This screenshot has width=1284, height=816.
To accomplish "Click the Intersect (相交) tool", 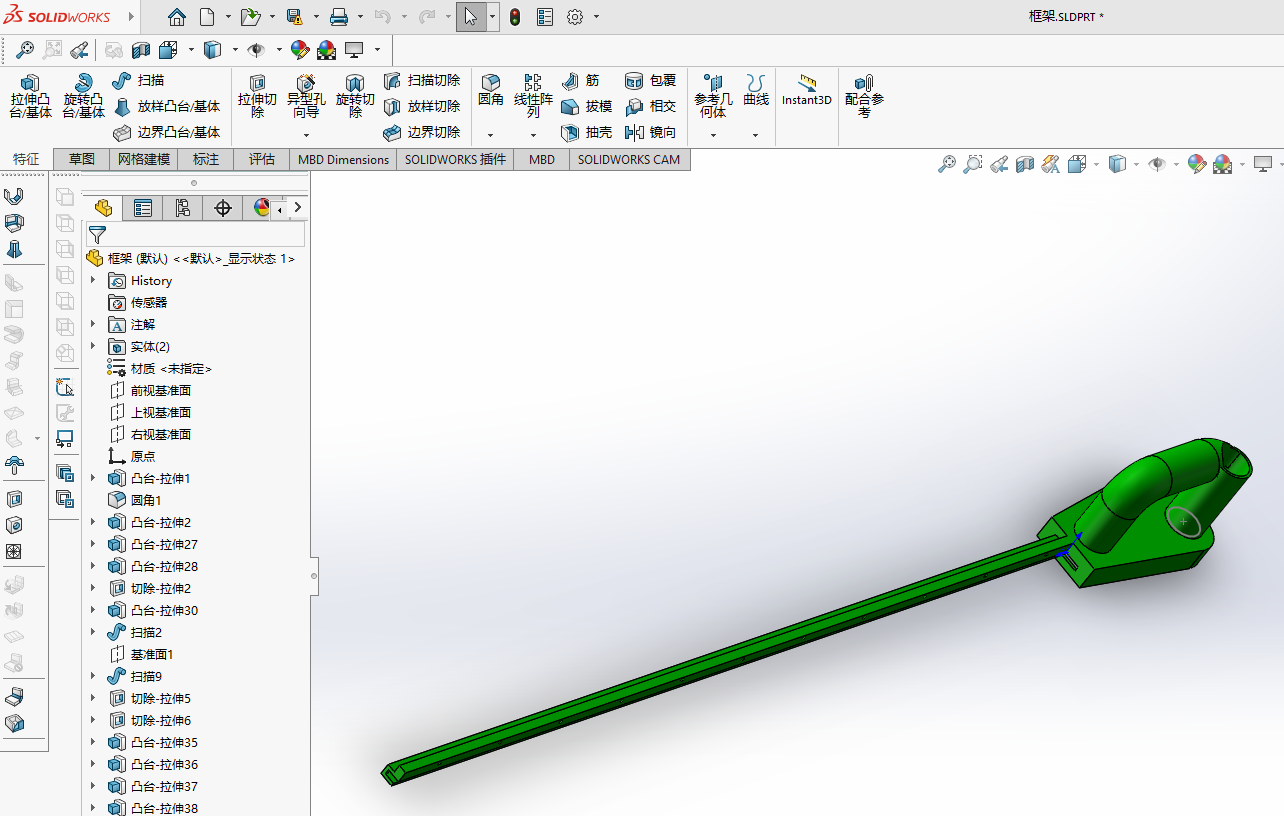I will [650, 107].
